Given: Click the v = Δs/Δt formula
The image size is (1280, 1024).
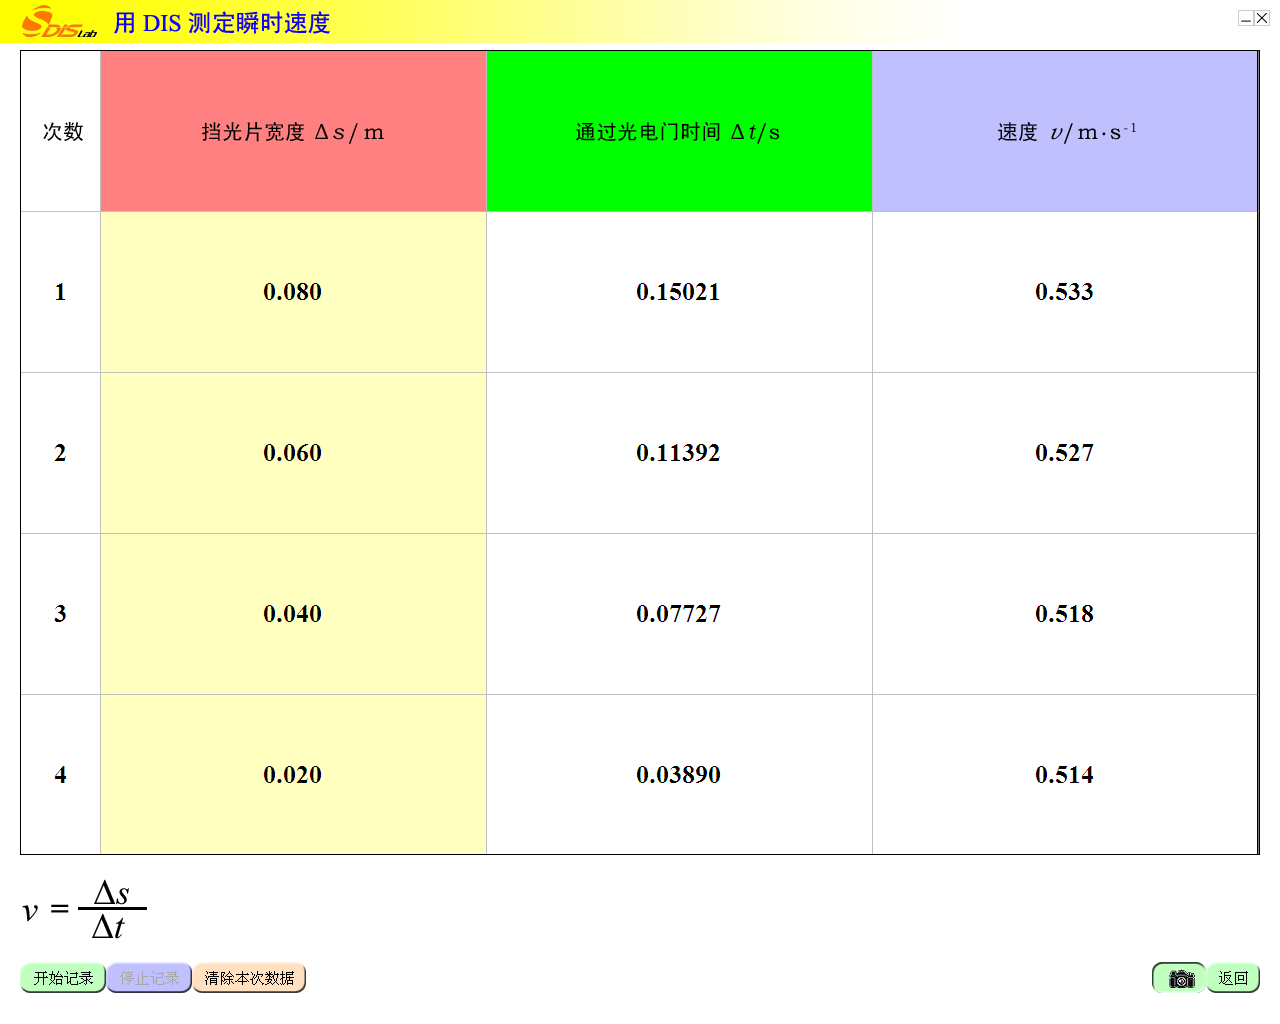Looking at the screenshot, I should pos(85,909).
